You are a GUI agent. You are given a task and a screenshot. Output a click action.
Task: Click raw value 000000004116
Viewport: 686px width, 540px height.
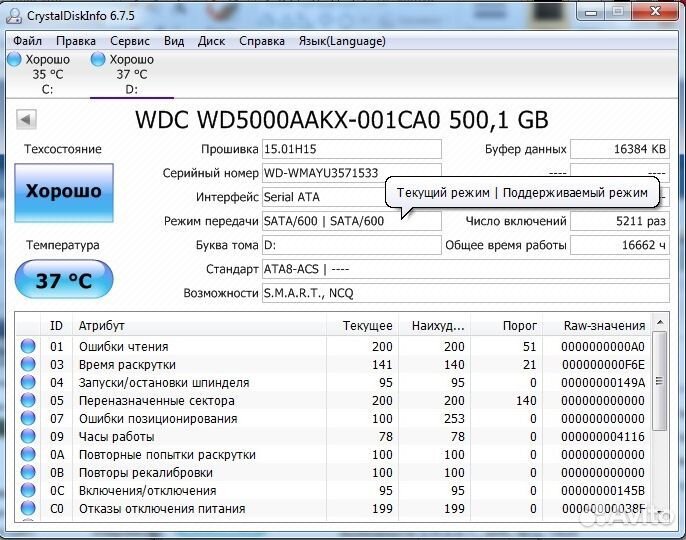pyautogui.click(x=603, y=437)
